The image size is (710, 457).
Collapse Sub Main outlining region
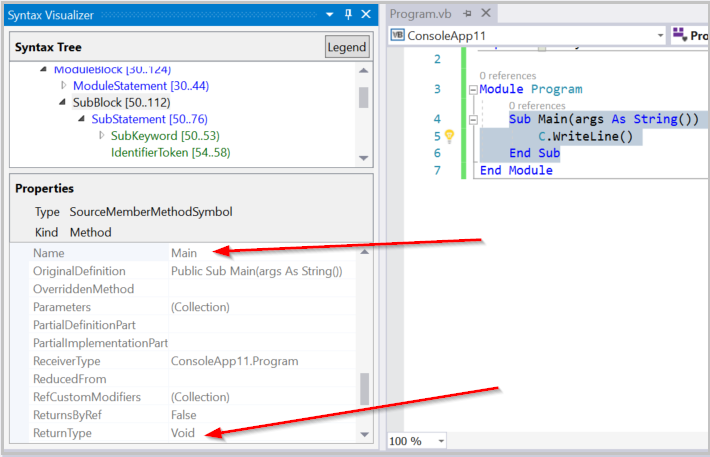472,120
